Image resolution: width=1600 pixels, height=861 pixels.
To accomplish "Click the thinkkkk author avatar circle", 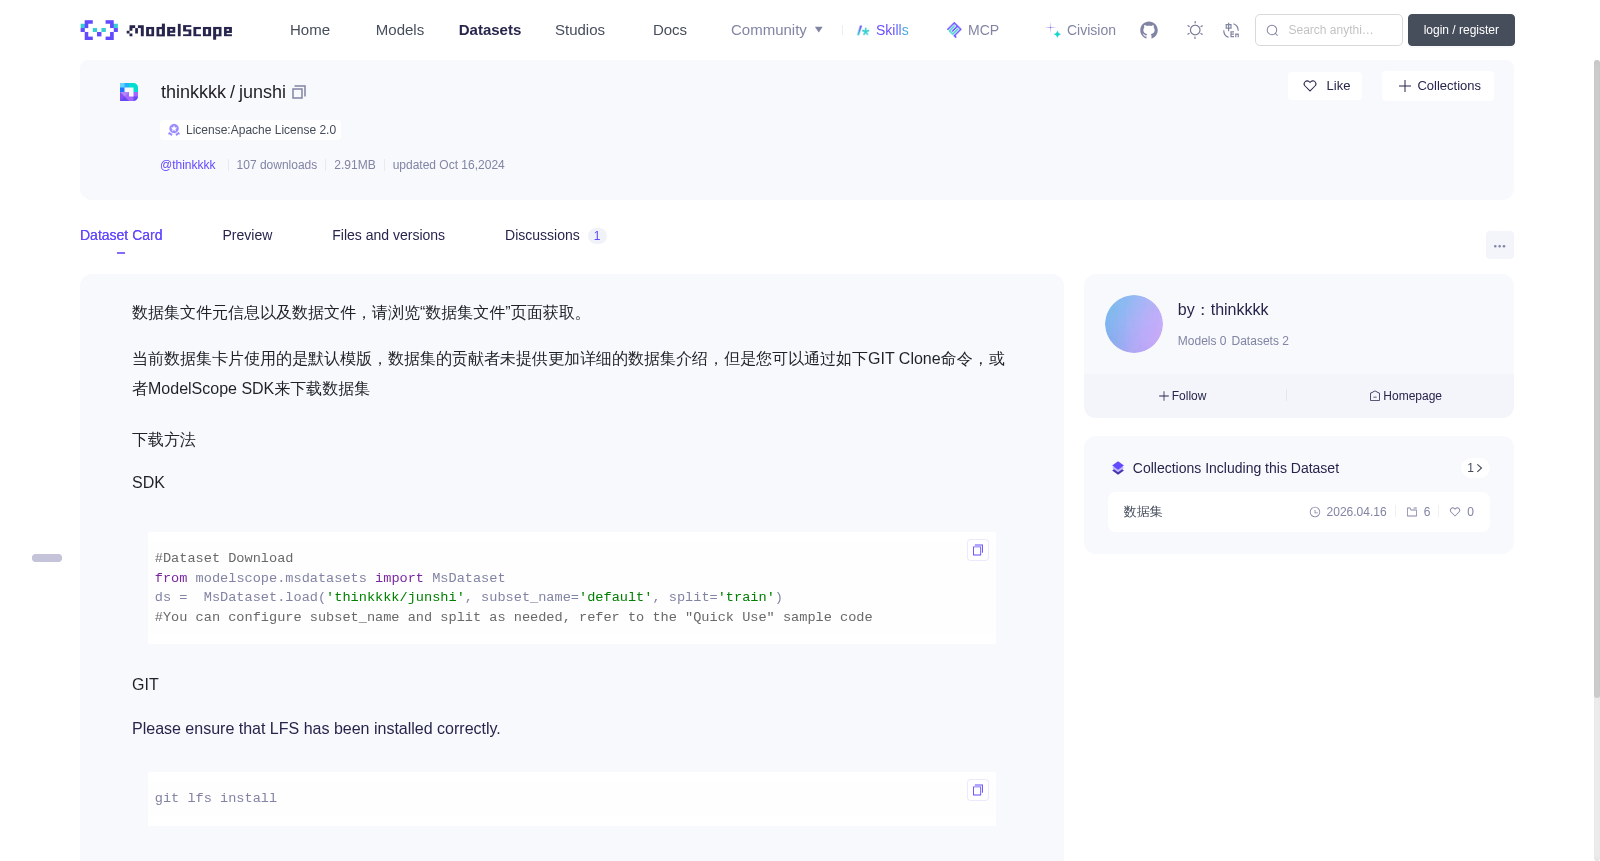I will [x=1134, y=324].
